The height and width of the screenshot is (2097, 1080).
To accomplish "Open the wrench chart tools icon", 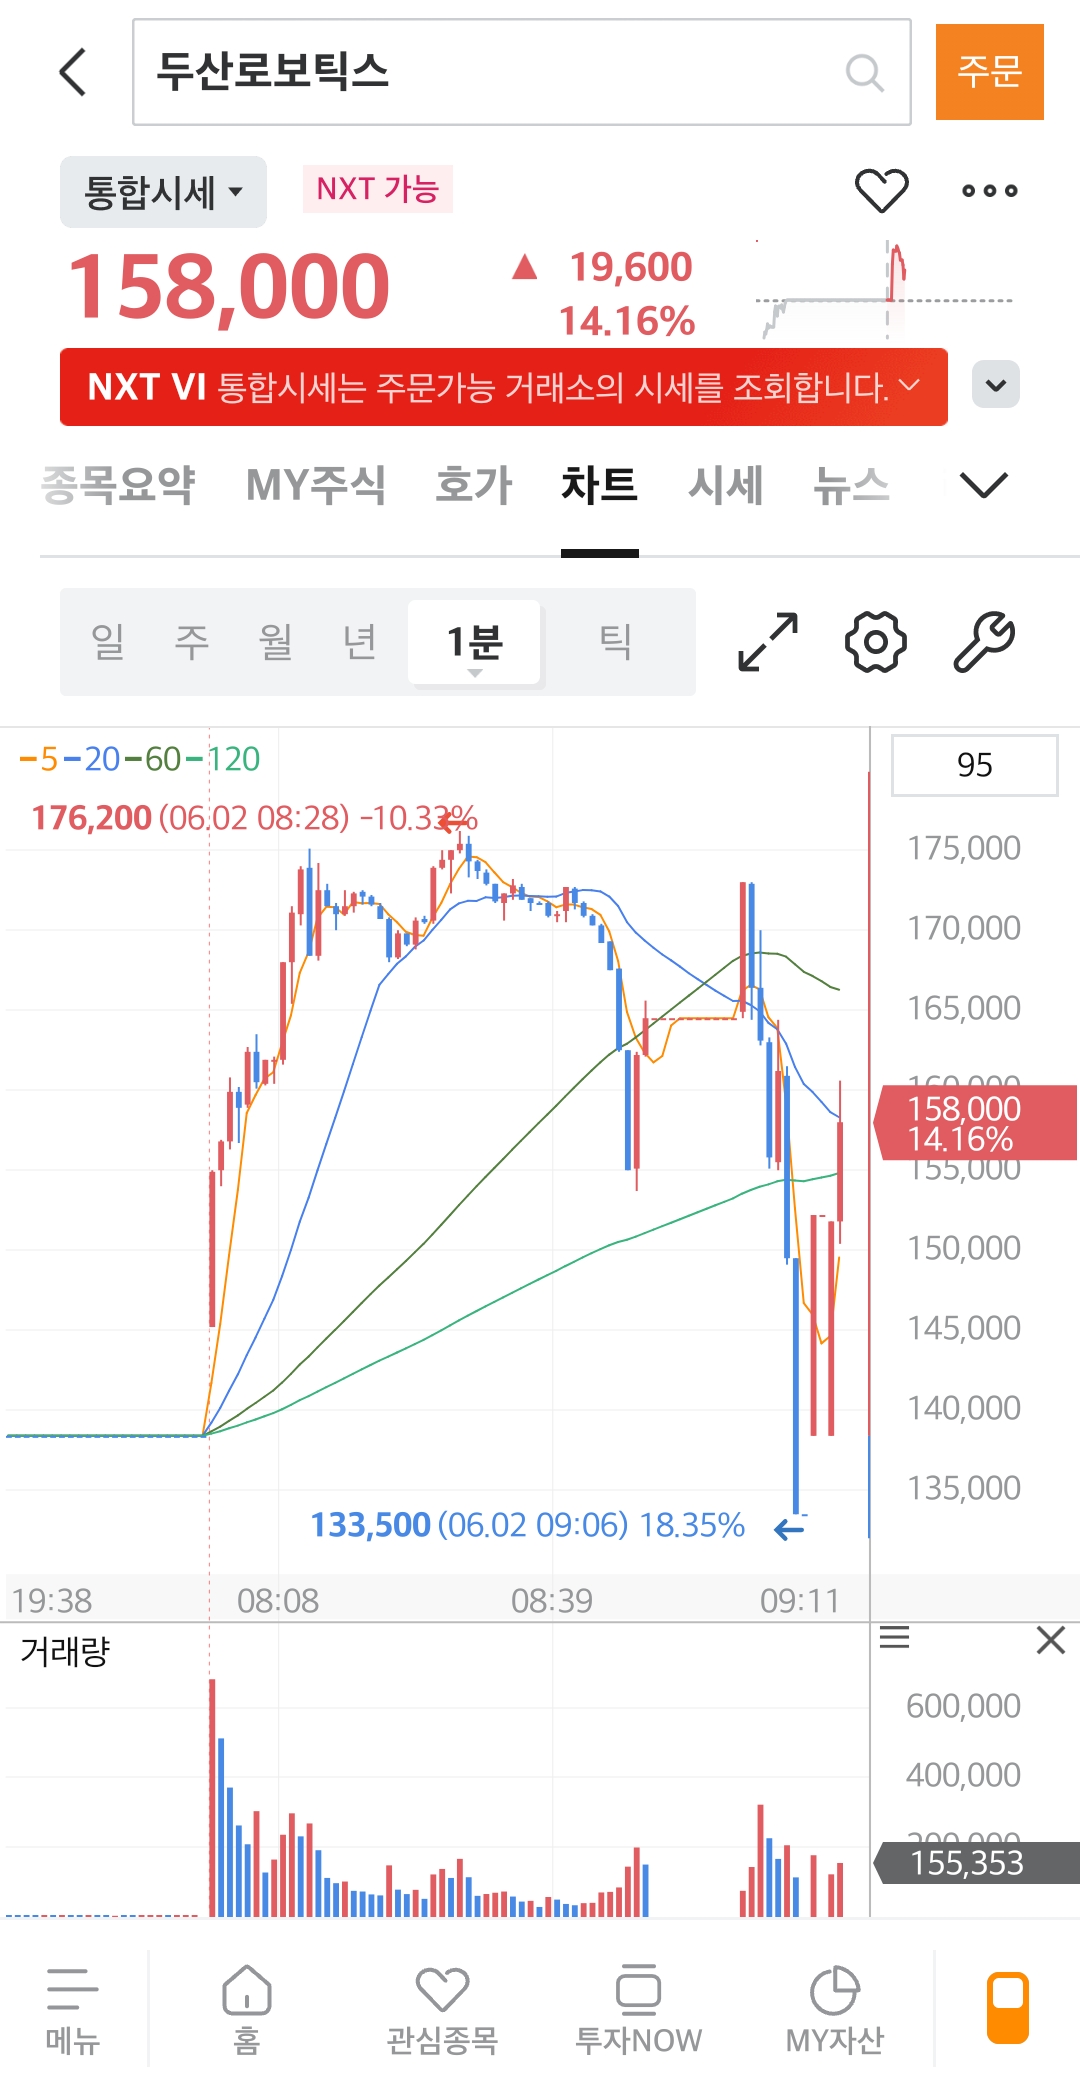I will 984,641.
